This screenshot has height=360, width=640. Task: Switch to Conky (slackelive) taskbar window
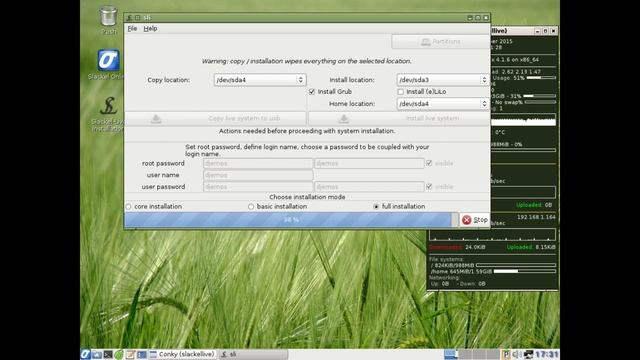183,354
